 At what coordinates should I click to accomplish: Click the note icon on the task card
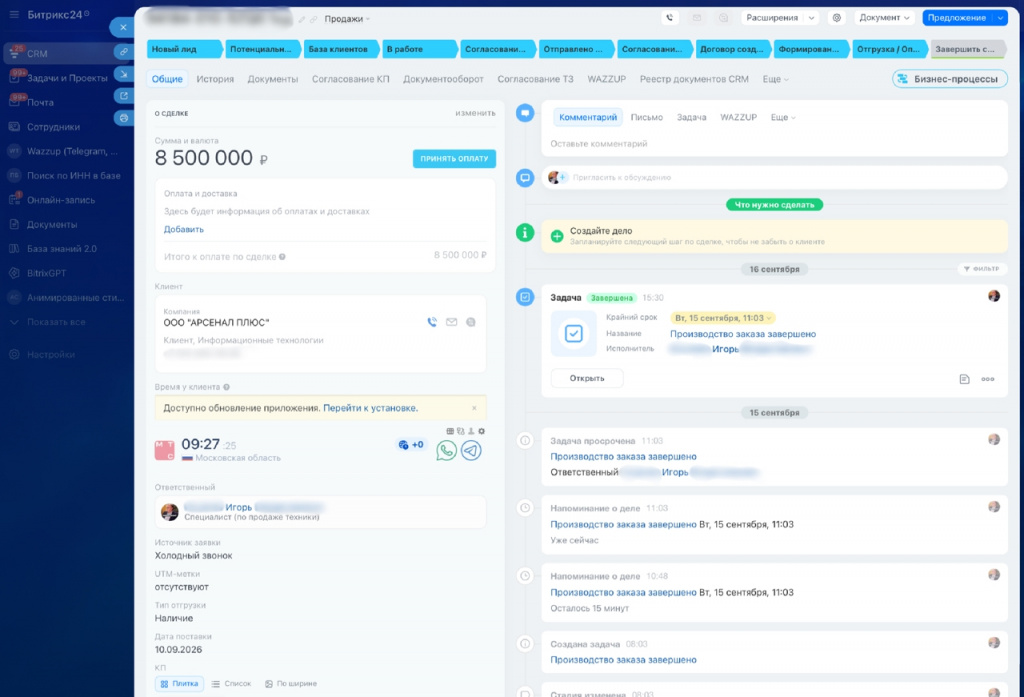(965, 379)
